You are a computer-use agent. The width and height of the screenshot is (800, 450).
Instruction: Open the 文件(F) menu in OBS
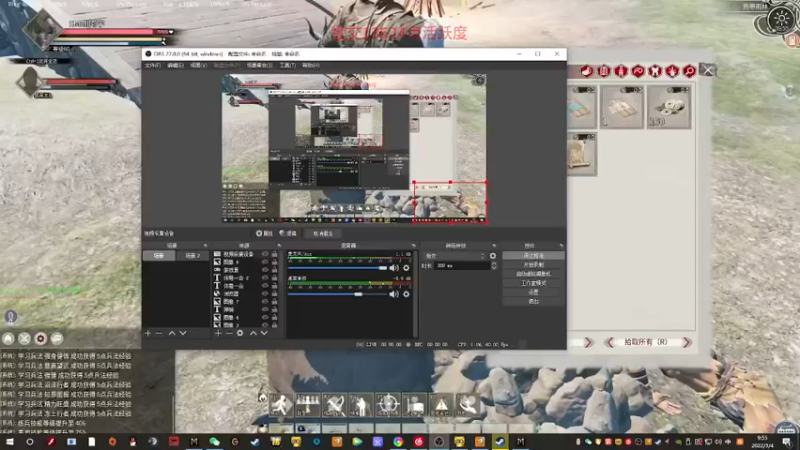point(153,65)
